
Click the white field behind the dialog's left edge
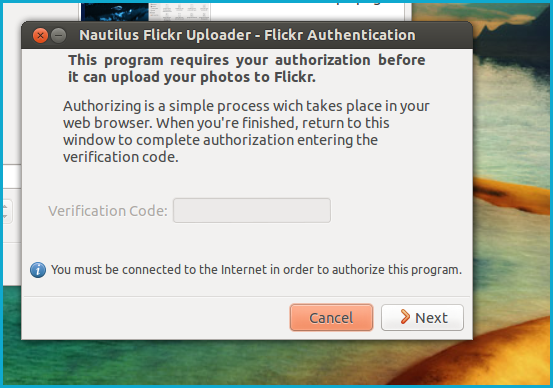tap(12, 176)
